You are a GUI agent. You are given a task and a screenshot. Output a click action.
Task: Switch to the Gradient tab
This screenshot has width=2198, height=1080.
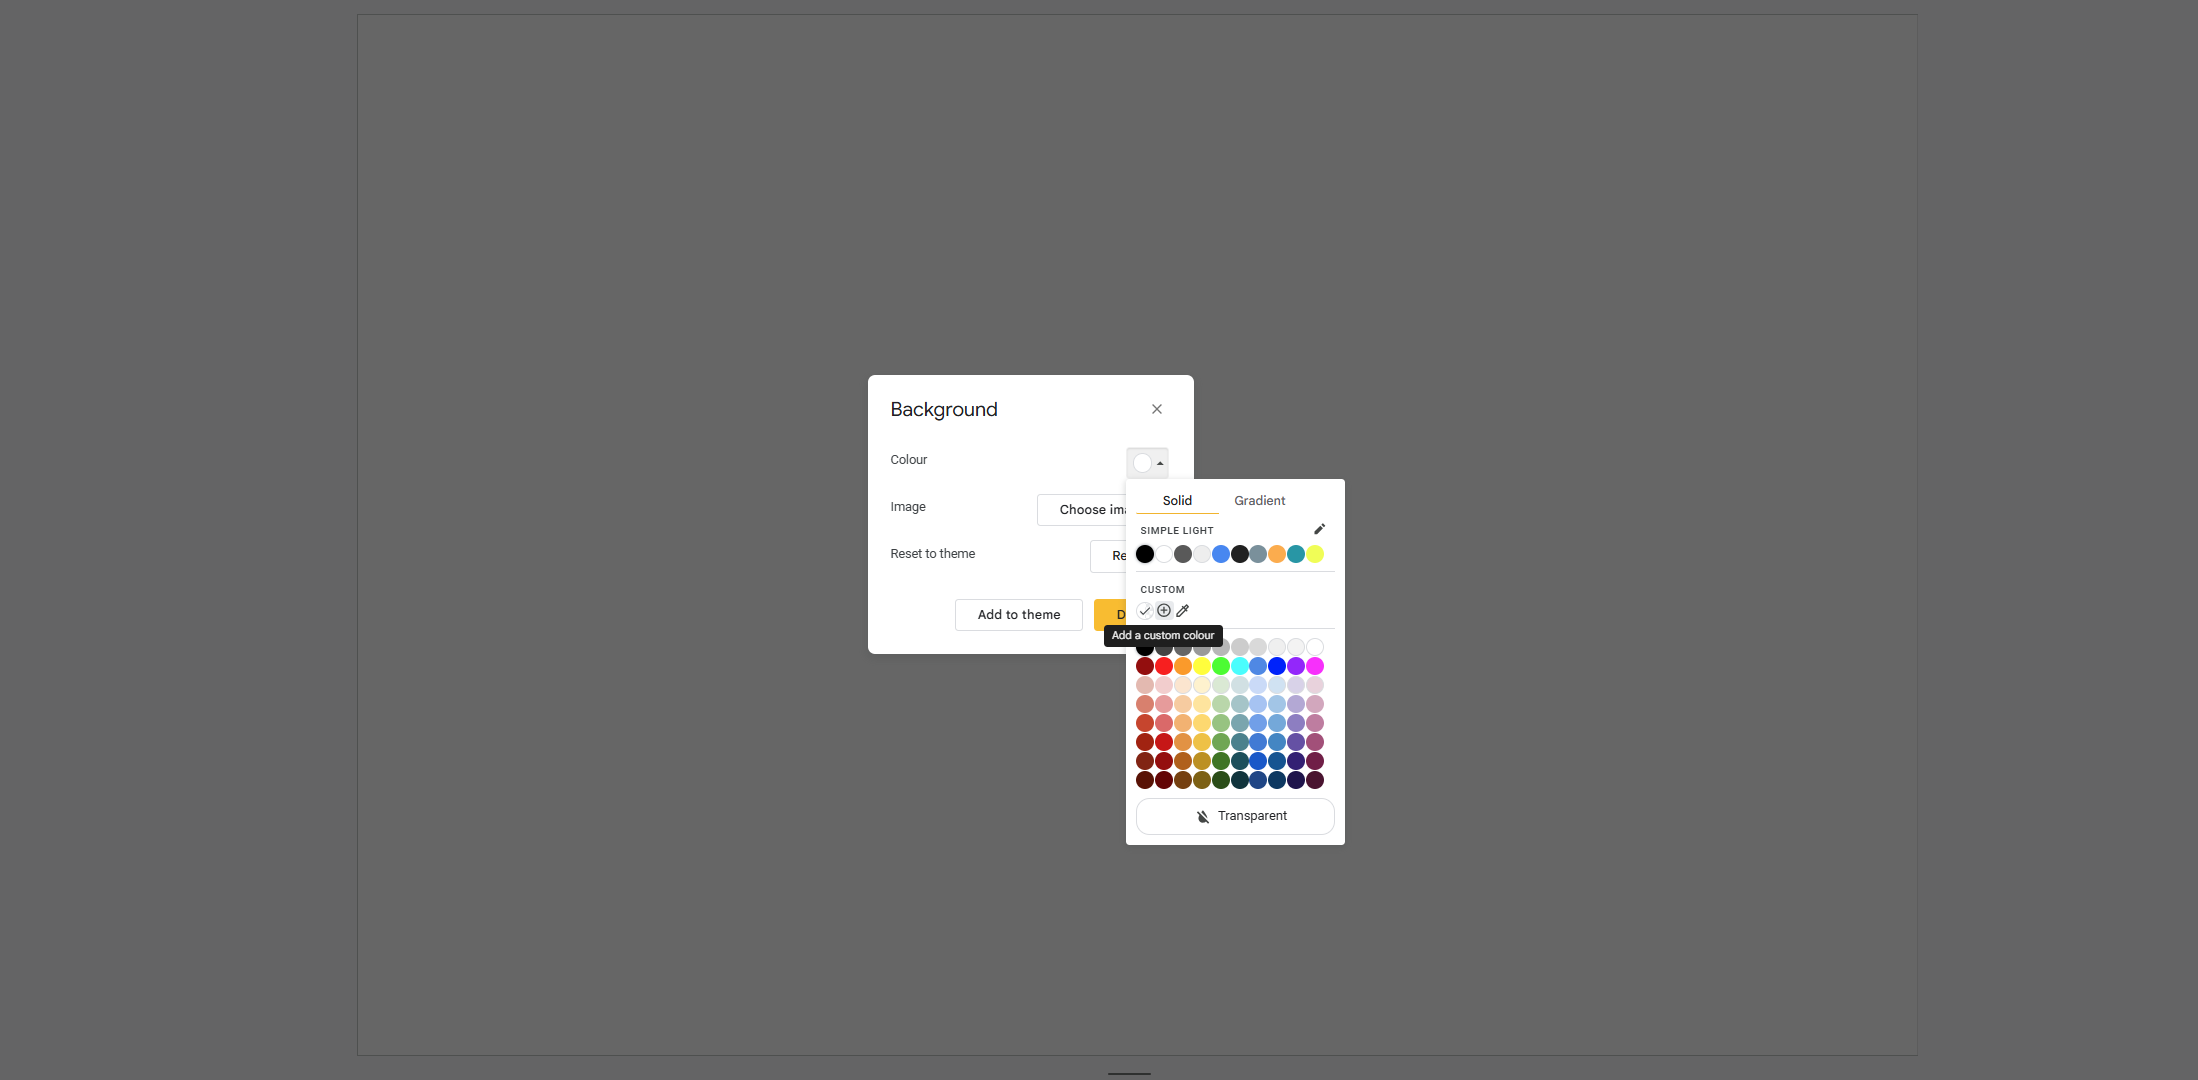[x=1259, y=501]
